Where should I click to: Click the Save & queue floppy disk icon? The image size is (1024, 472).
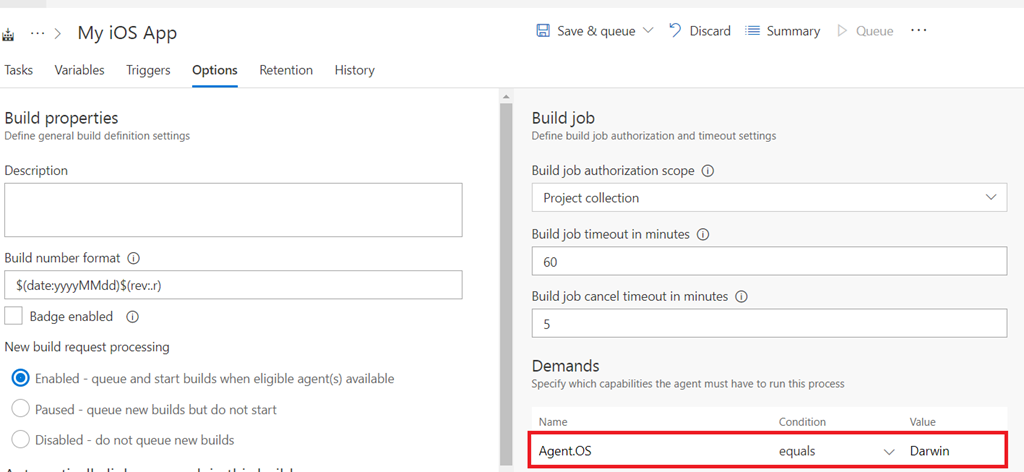[543, 31]
